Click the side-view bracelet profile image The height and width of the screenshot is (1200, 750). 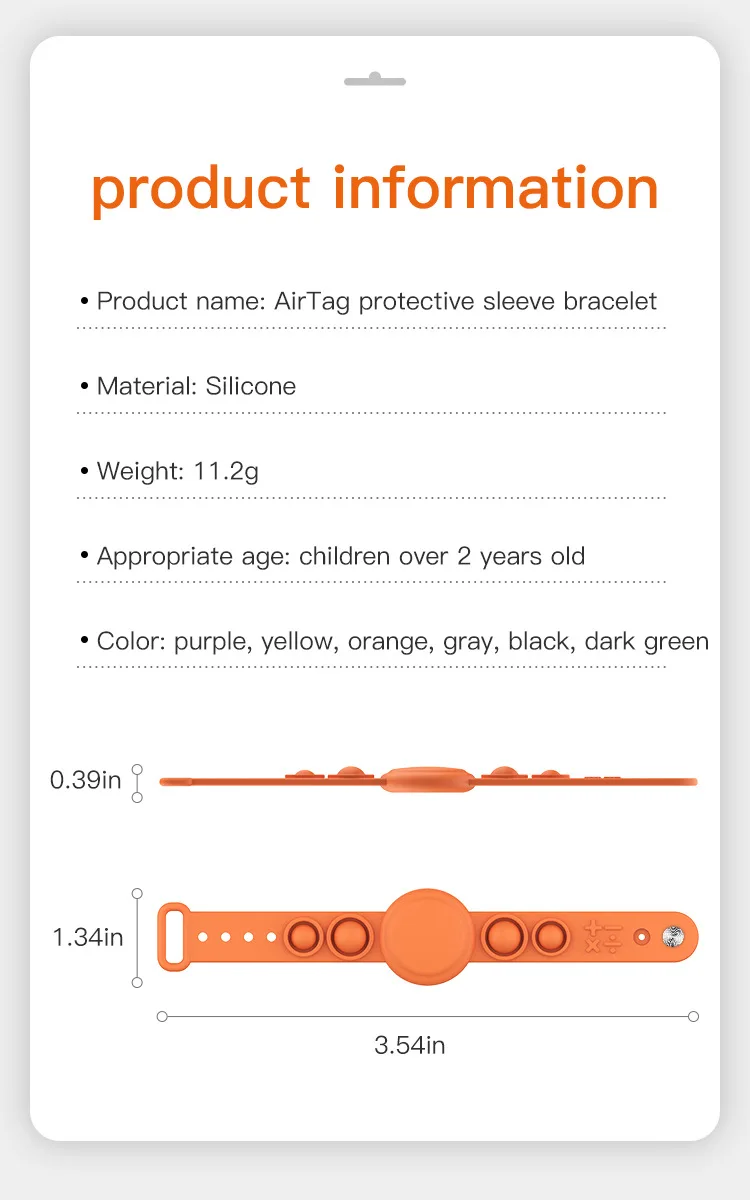click(428, 780)
